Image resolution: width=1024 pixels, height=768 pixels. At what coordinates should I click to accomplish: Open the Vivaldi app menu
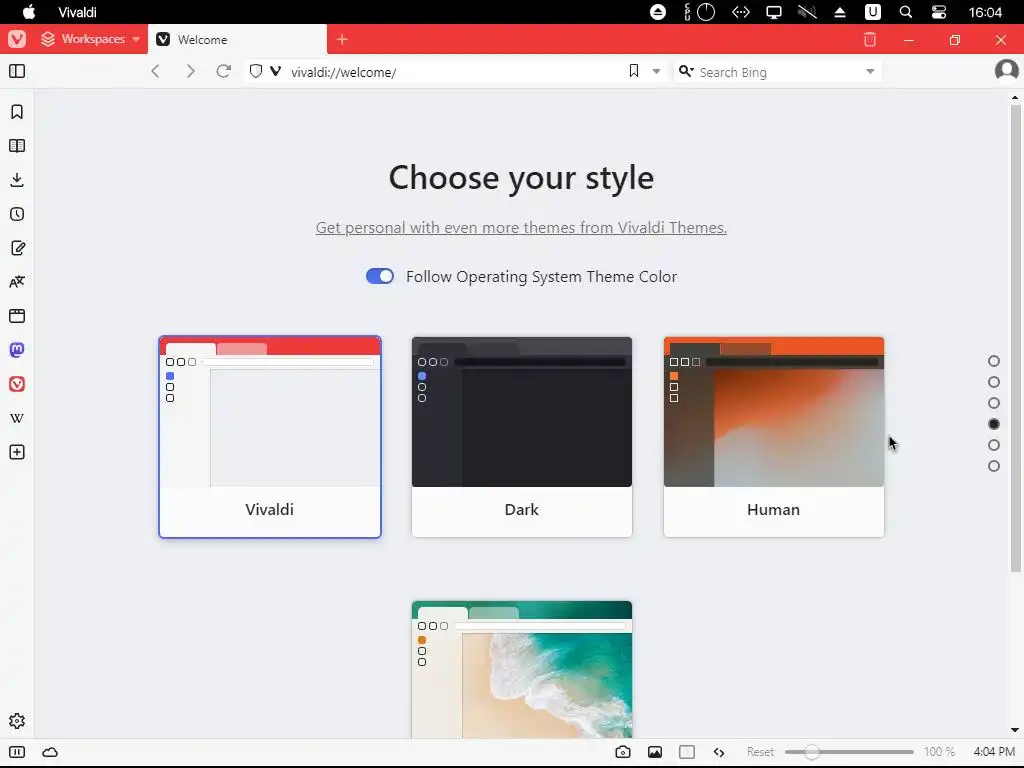point(77,12)
